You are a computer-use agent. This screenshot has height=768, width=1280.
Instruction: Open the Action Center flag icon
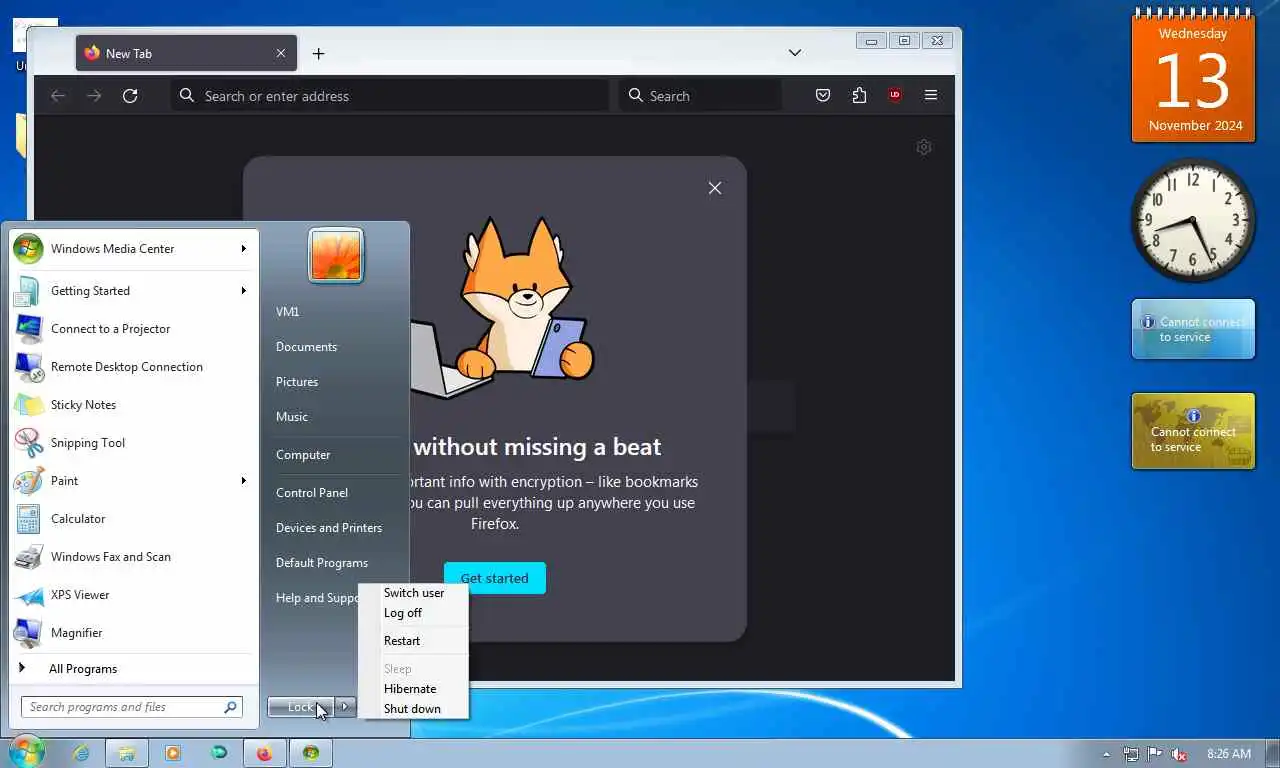pyautogui.click(x=1155, y=754)
